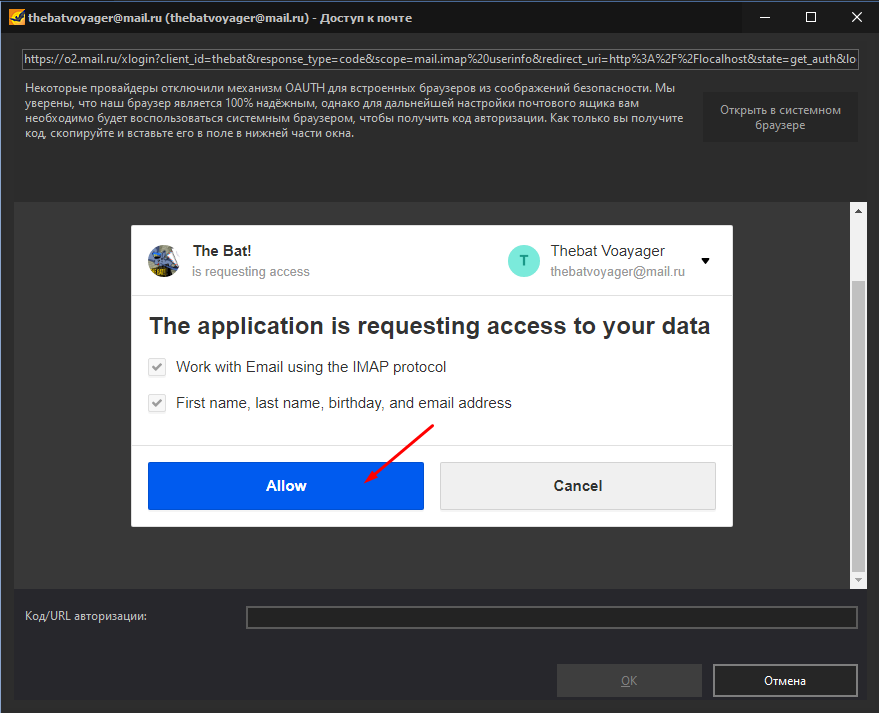Expand the account switcher dropdown arrow
Image resolution: width=879 pixels, height=713 pixels.
point(705,261)
